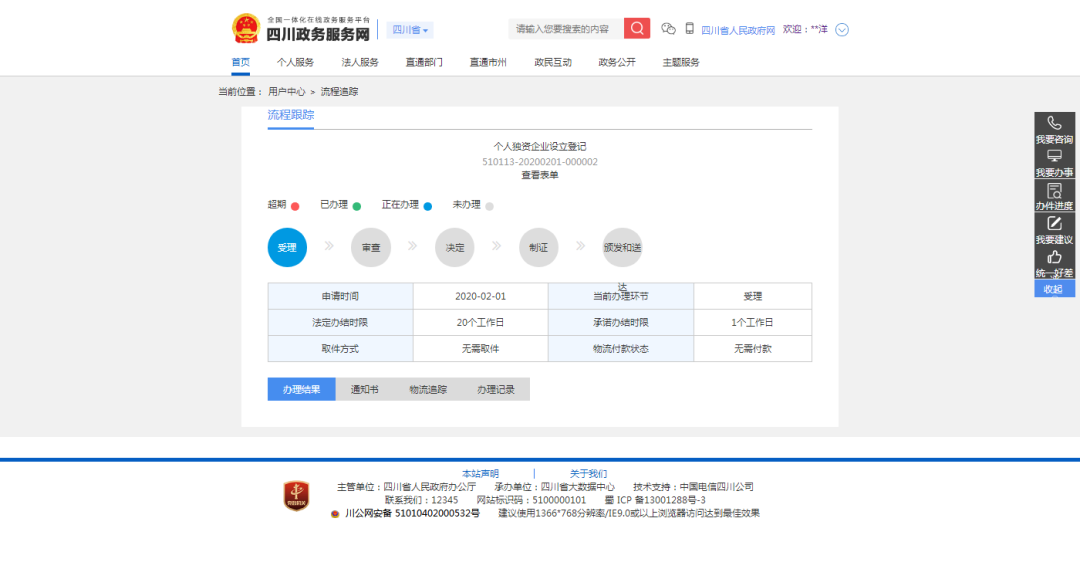Screen dimensions: 1080x569
Task: Click the 办件进度 document search icon
Action: coord(1054,190)
